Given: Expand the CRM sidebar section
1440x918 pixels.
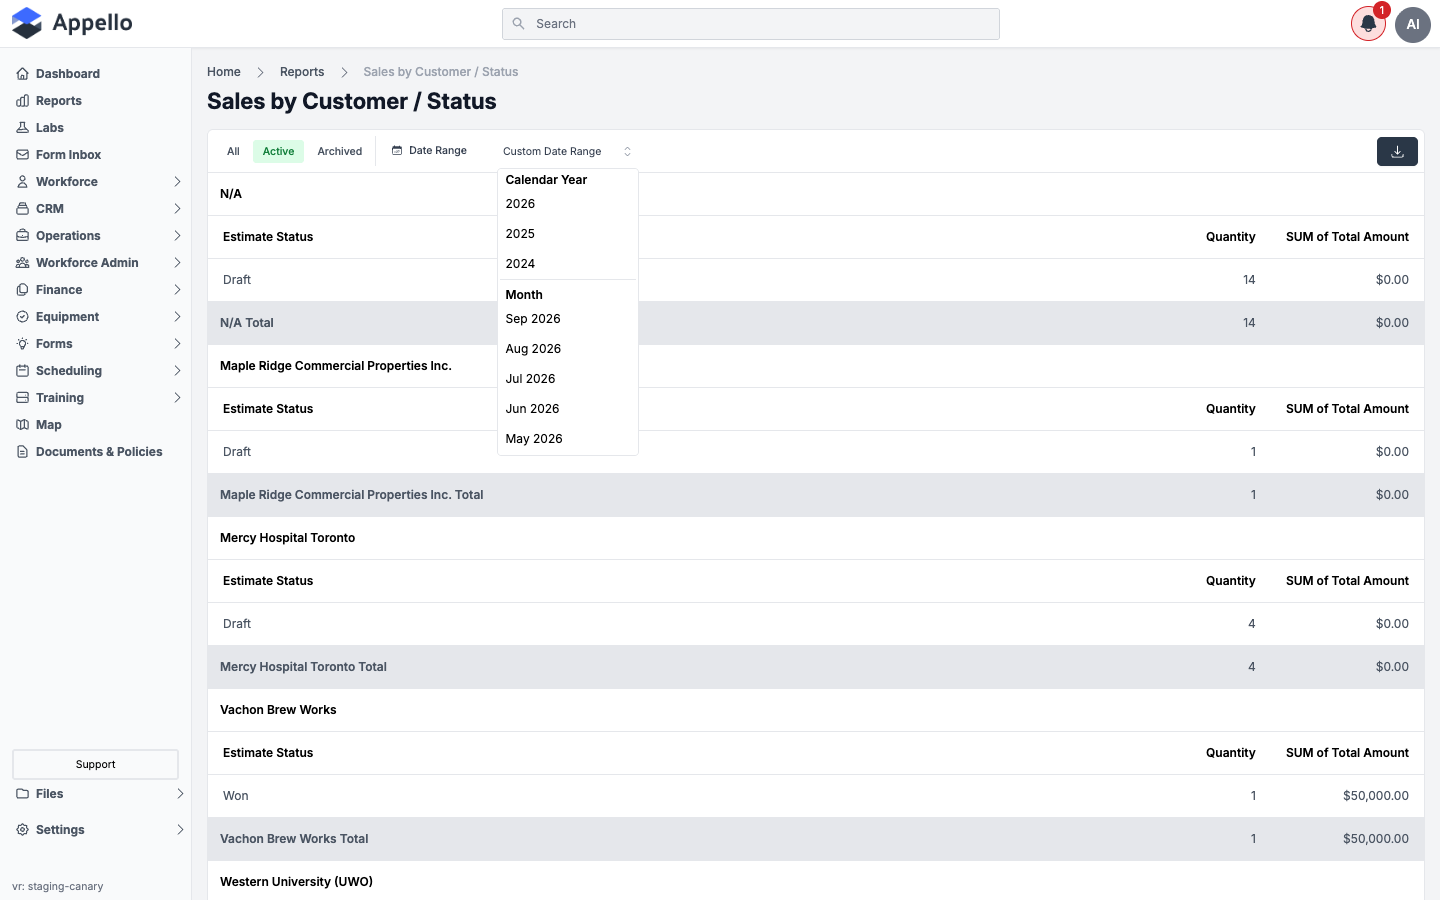Looking at the screenshot, I should coord(177,209).
